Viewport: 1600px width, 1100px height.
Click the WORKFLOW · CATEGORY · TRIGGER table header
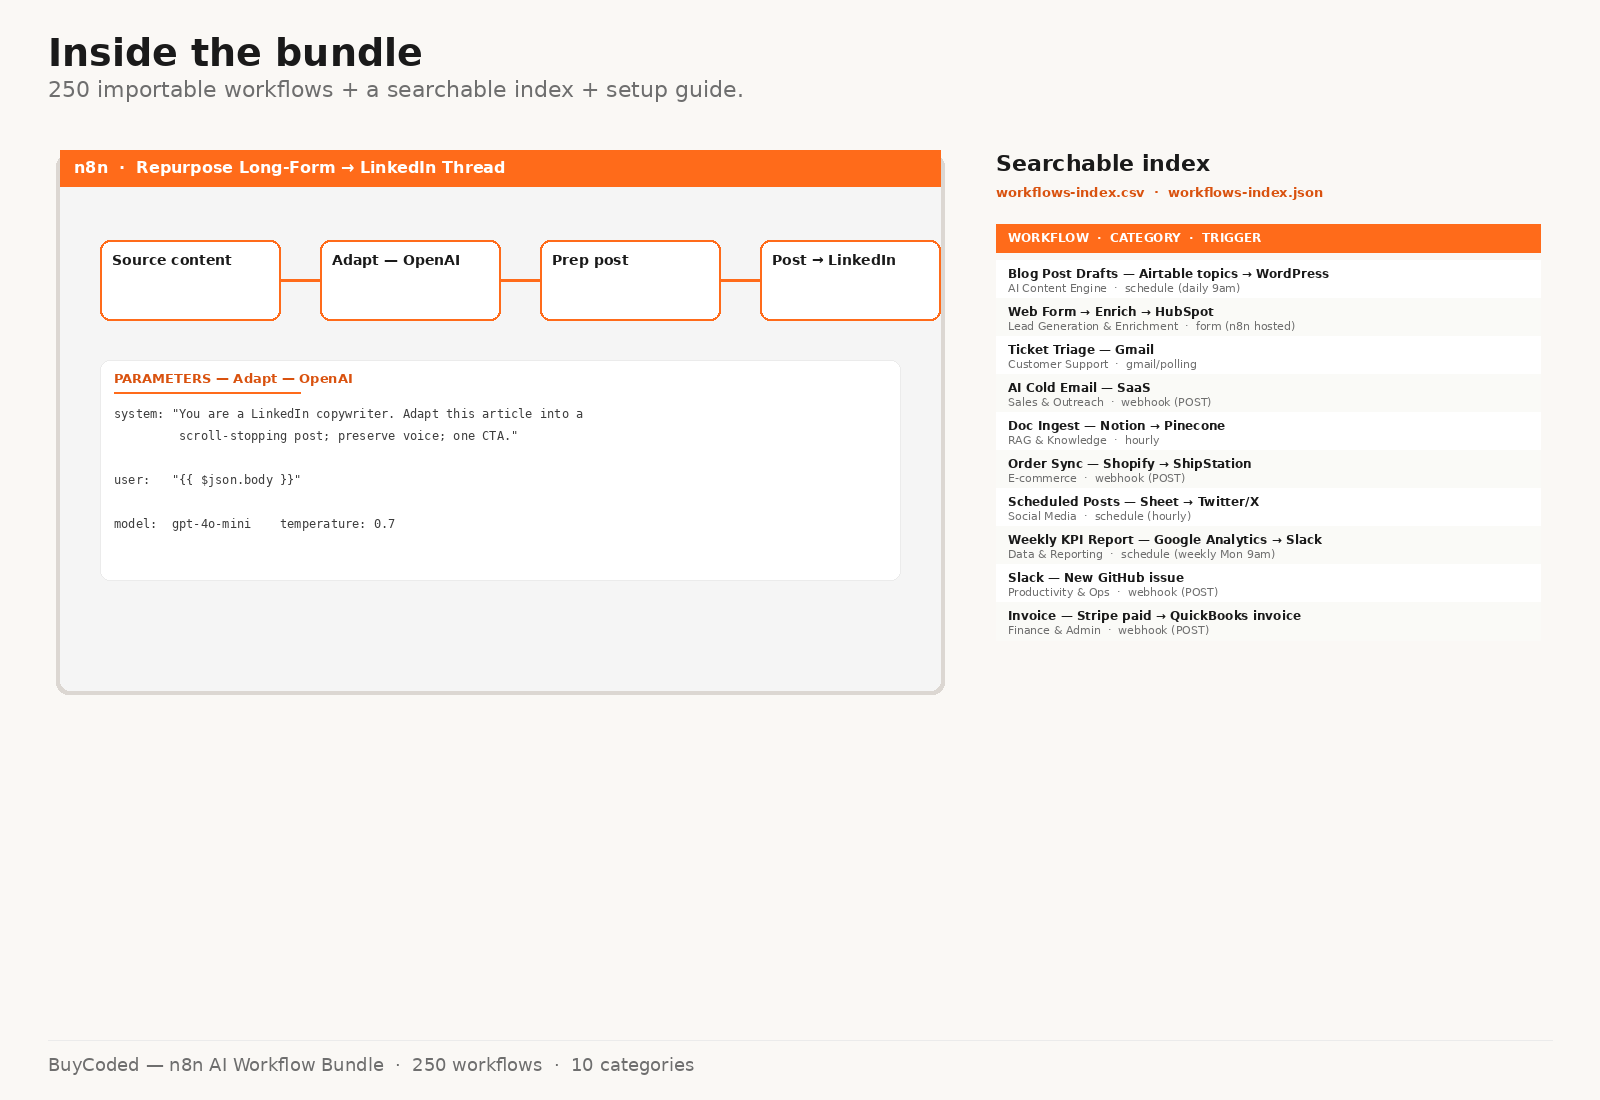(1268, 238)
